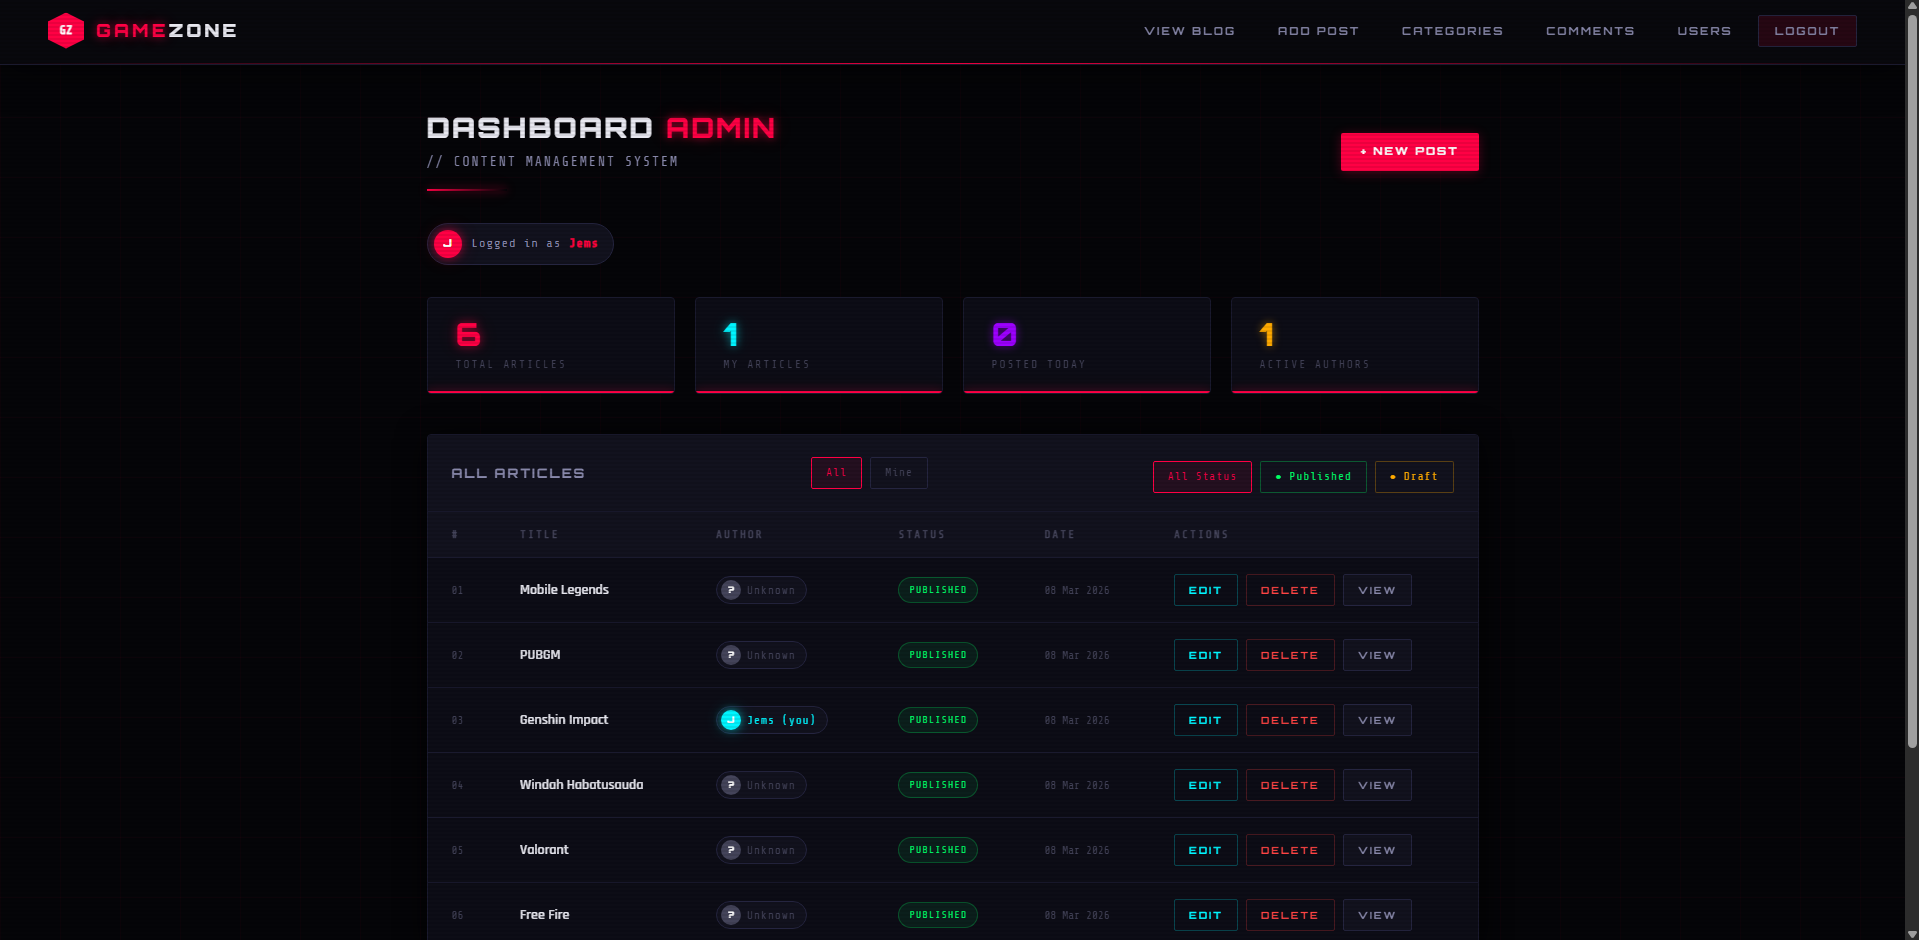Click the Date column header
This screenshot has width=1919, height=940.
(1059, 535)
